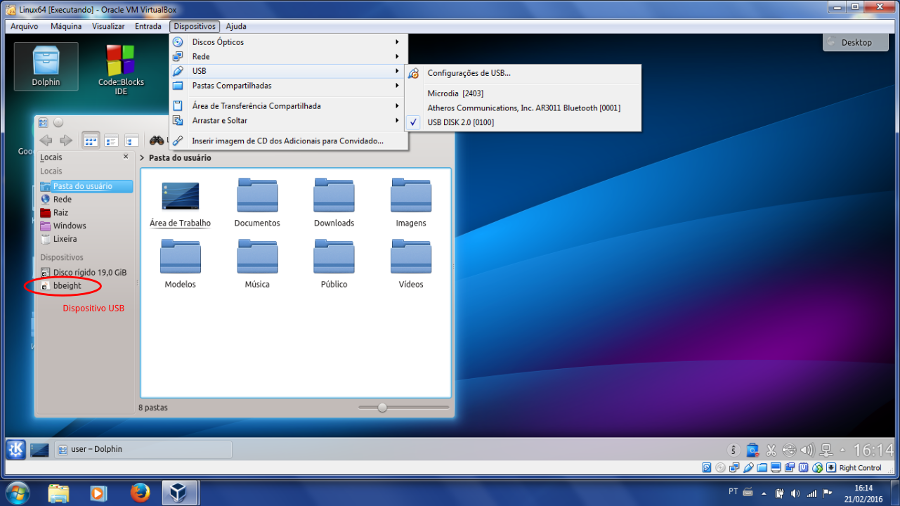
Task: Click the show desktop icon in the KDE panel
Action: [x=40, y=450]
